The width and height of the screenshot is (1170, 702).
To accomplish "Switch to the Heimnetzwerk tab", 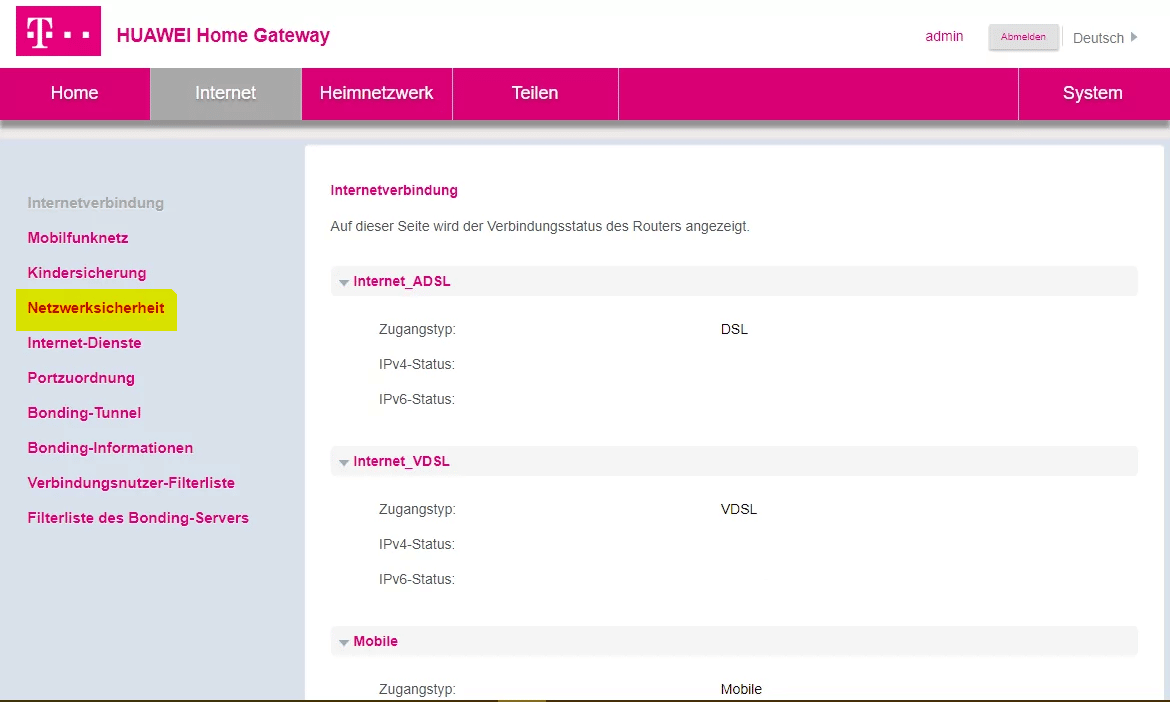I will tap(376, 93).
